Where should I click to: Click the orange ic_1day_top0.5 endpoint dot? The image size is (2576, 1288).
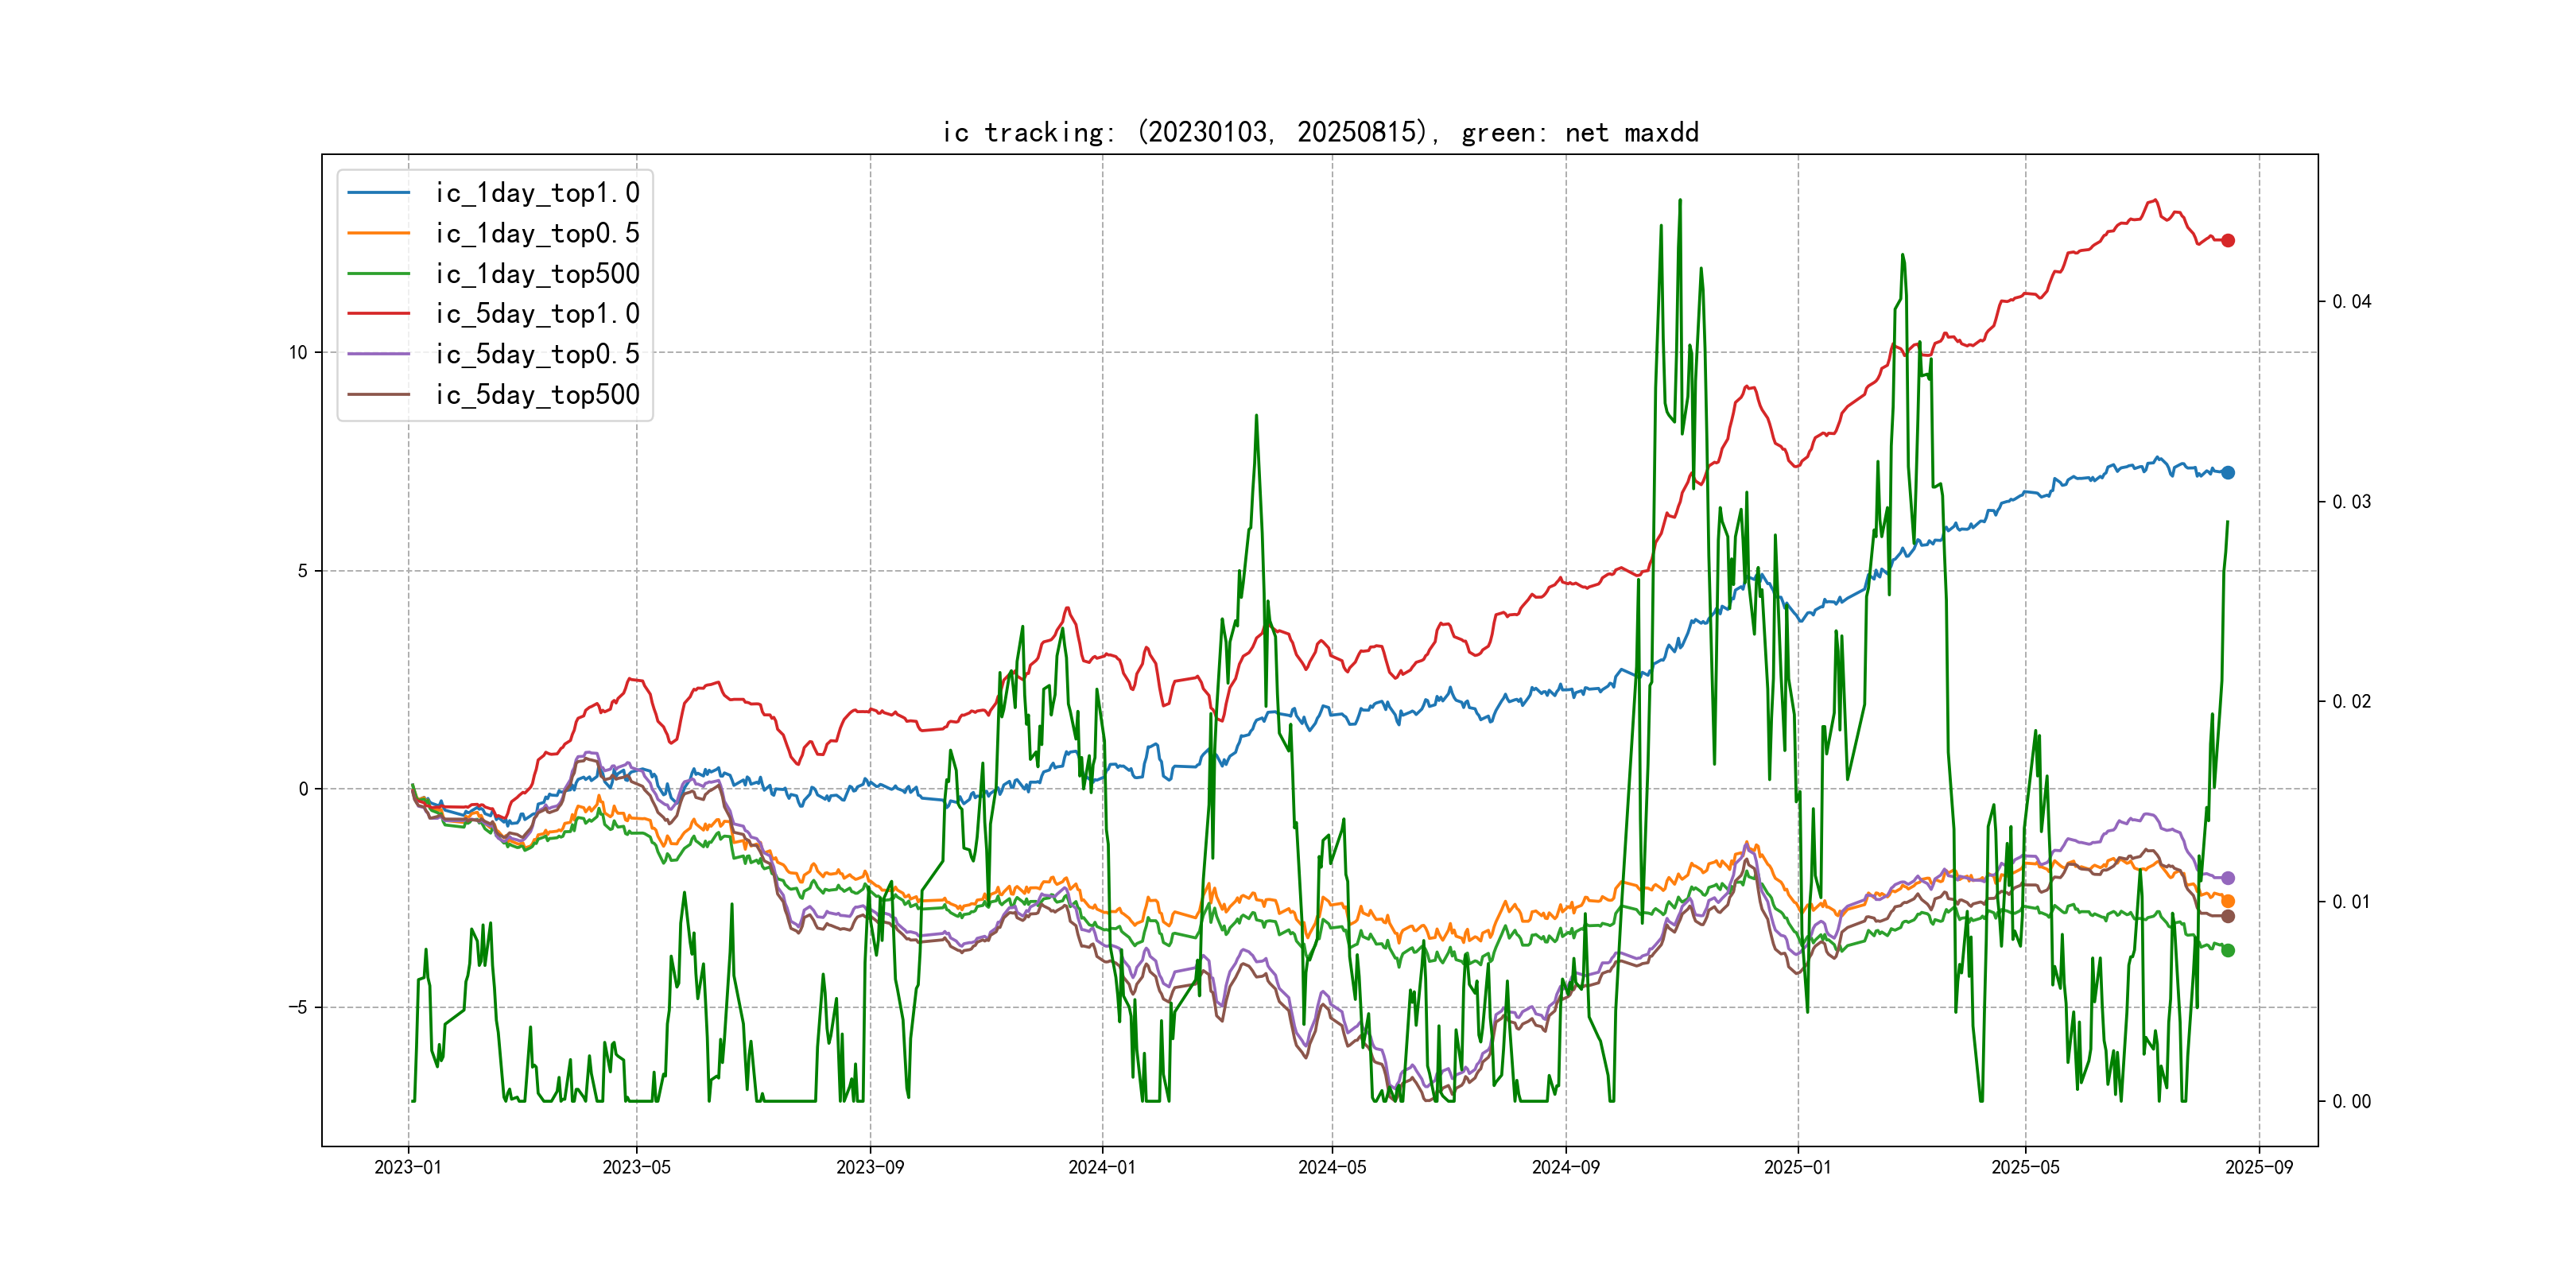coord(2228,901)
